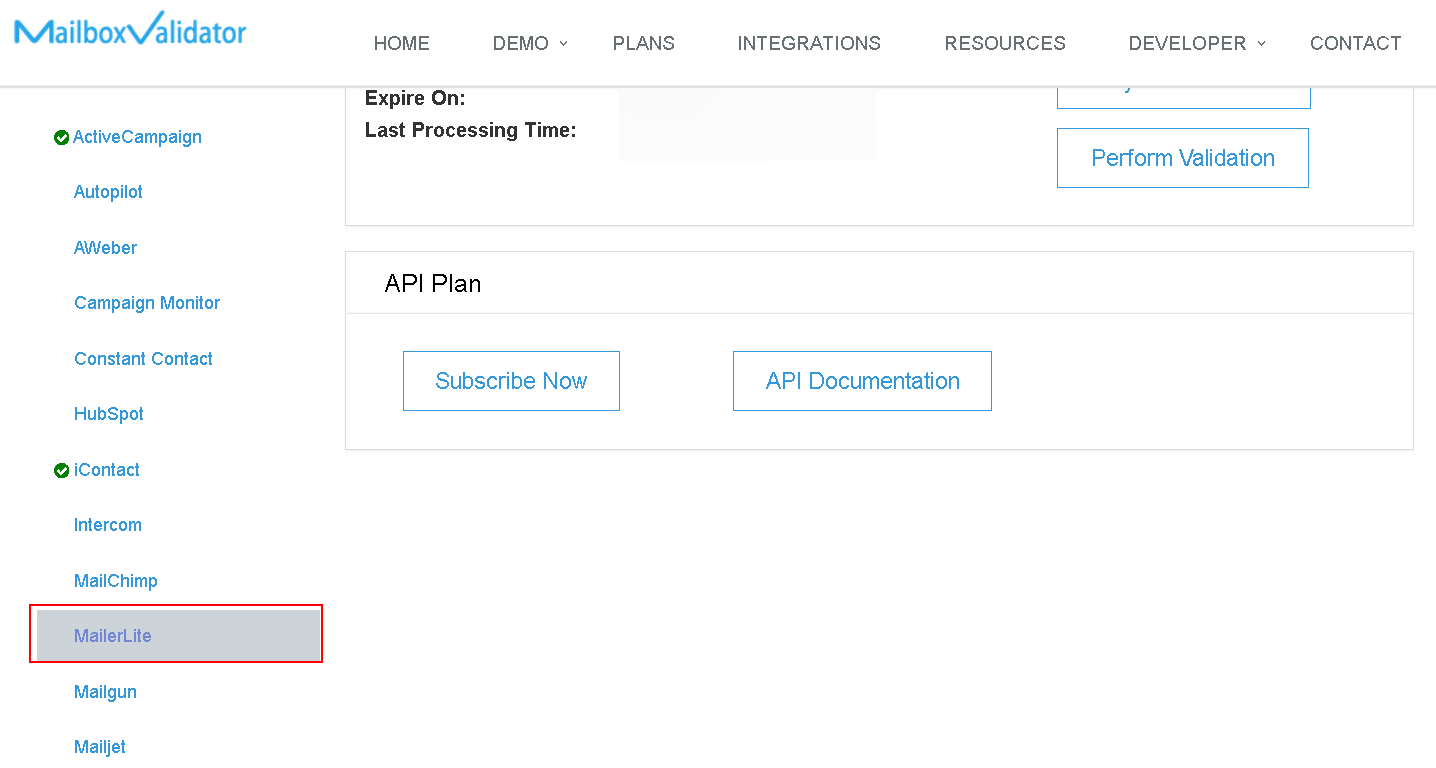This screenshot has width=1436, height=768.
Task: Click the green checkmark beside iContact
Action: (61, 470)
